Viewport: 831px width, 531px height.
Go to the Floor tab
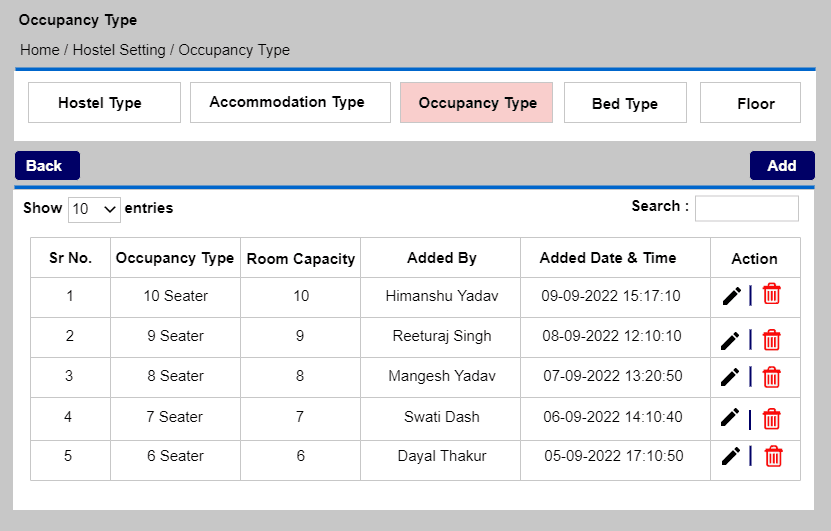click(x=750, y=103)
